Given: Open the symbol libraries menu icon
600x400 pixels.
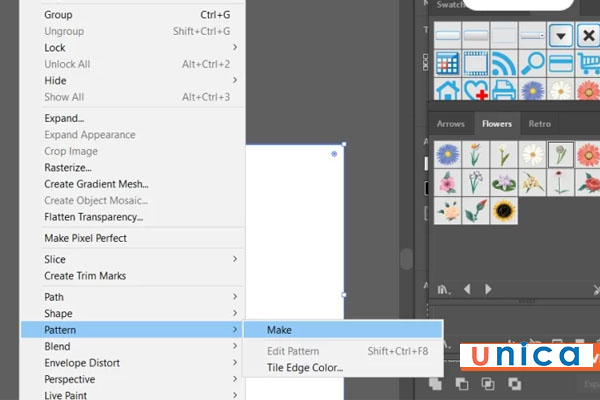Looking at the screenshot, I should (443, 289).
